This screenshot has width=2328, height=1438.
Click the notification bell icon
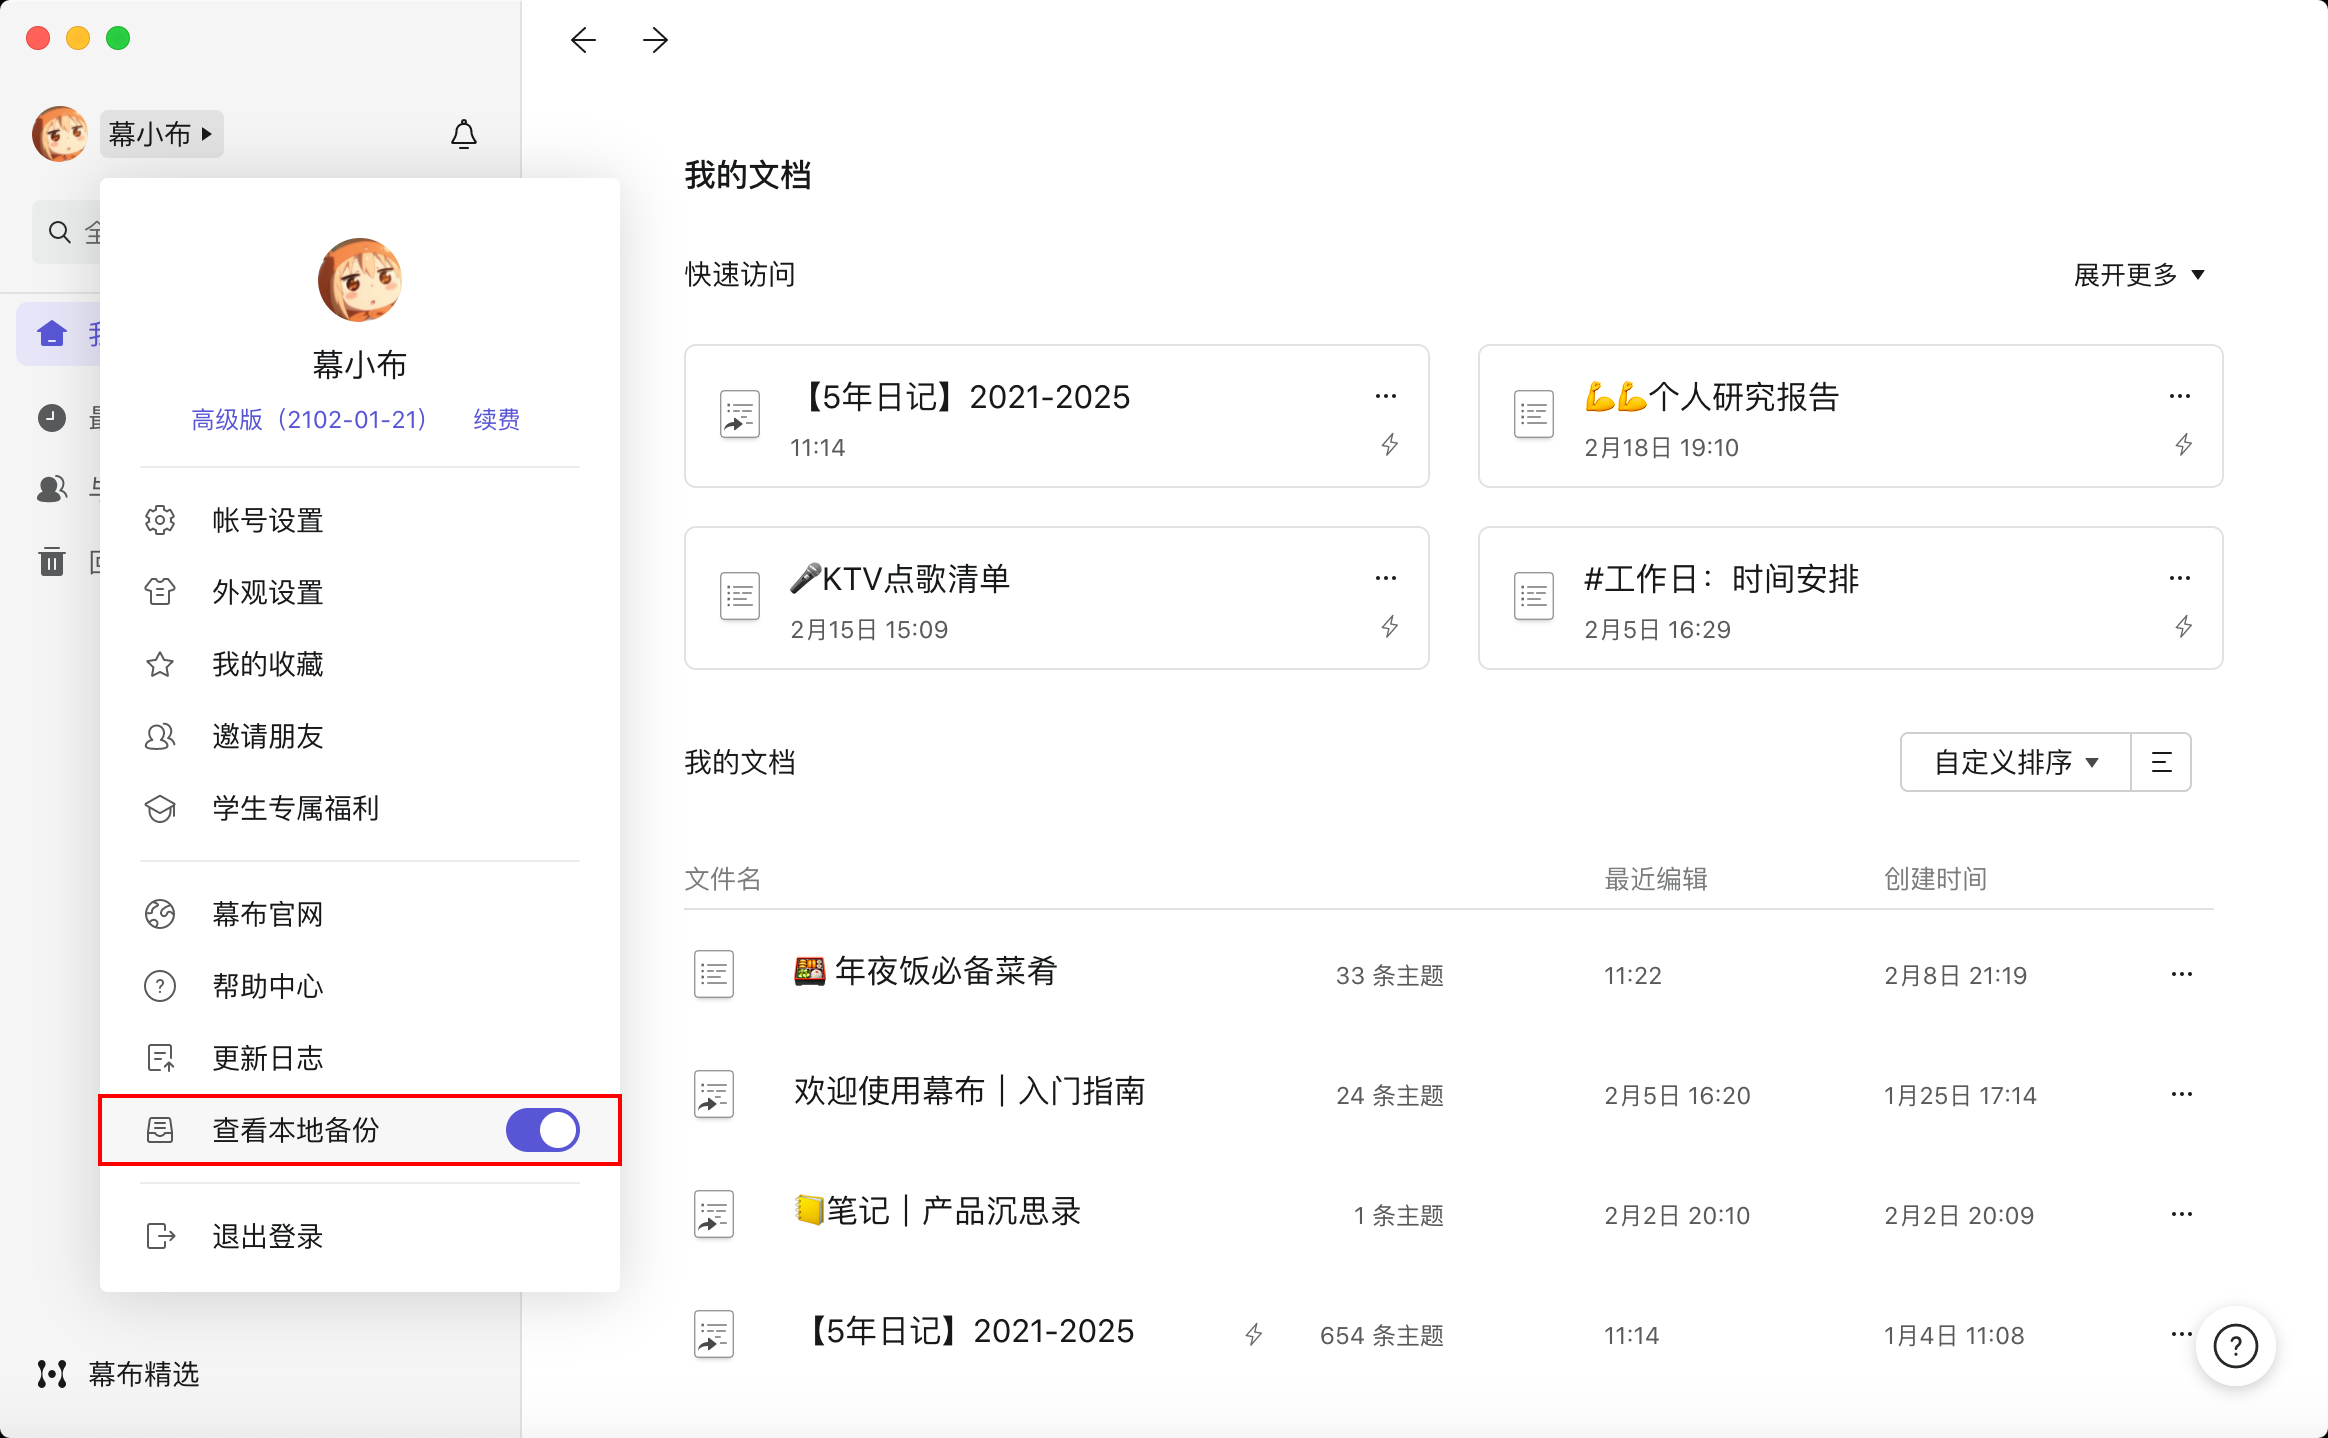pos(464,134)
